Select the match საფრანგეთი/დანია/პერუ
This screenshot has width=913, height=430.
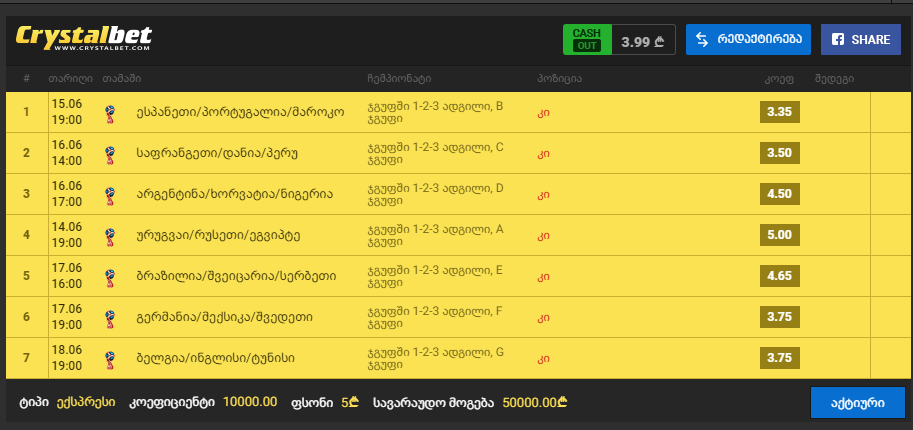pos(217,153)
